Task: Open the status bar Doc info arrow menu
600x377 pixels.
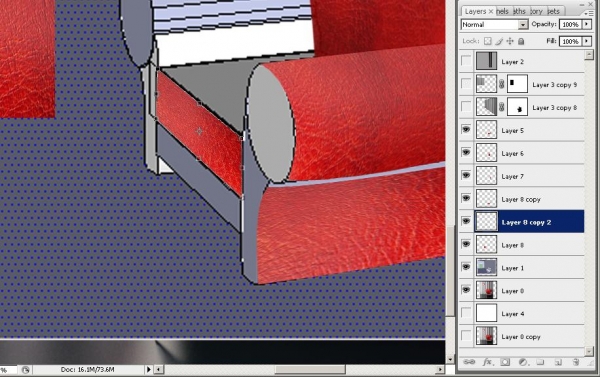Action: coord(149,370)
